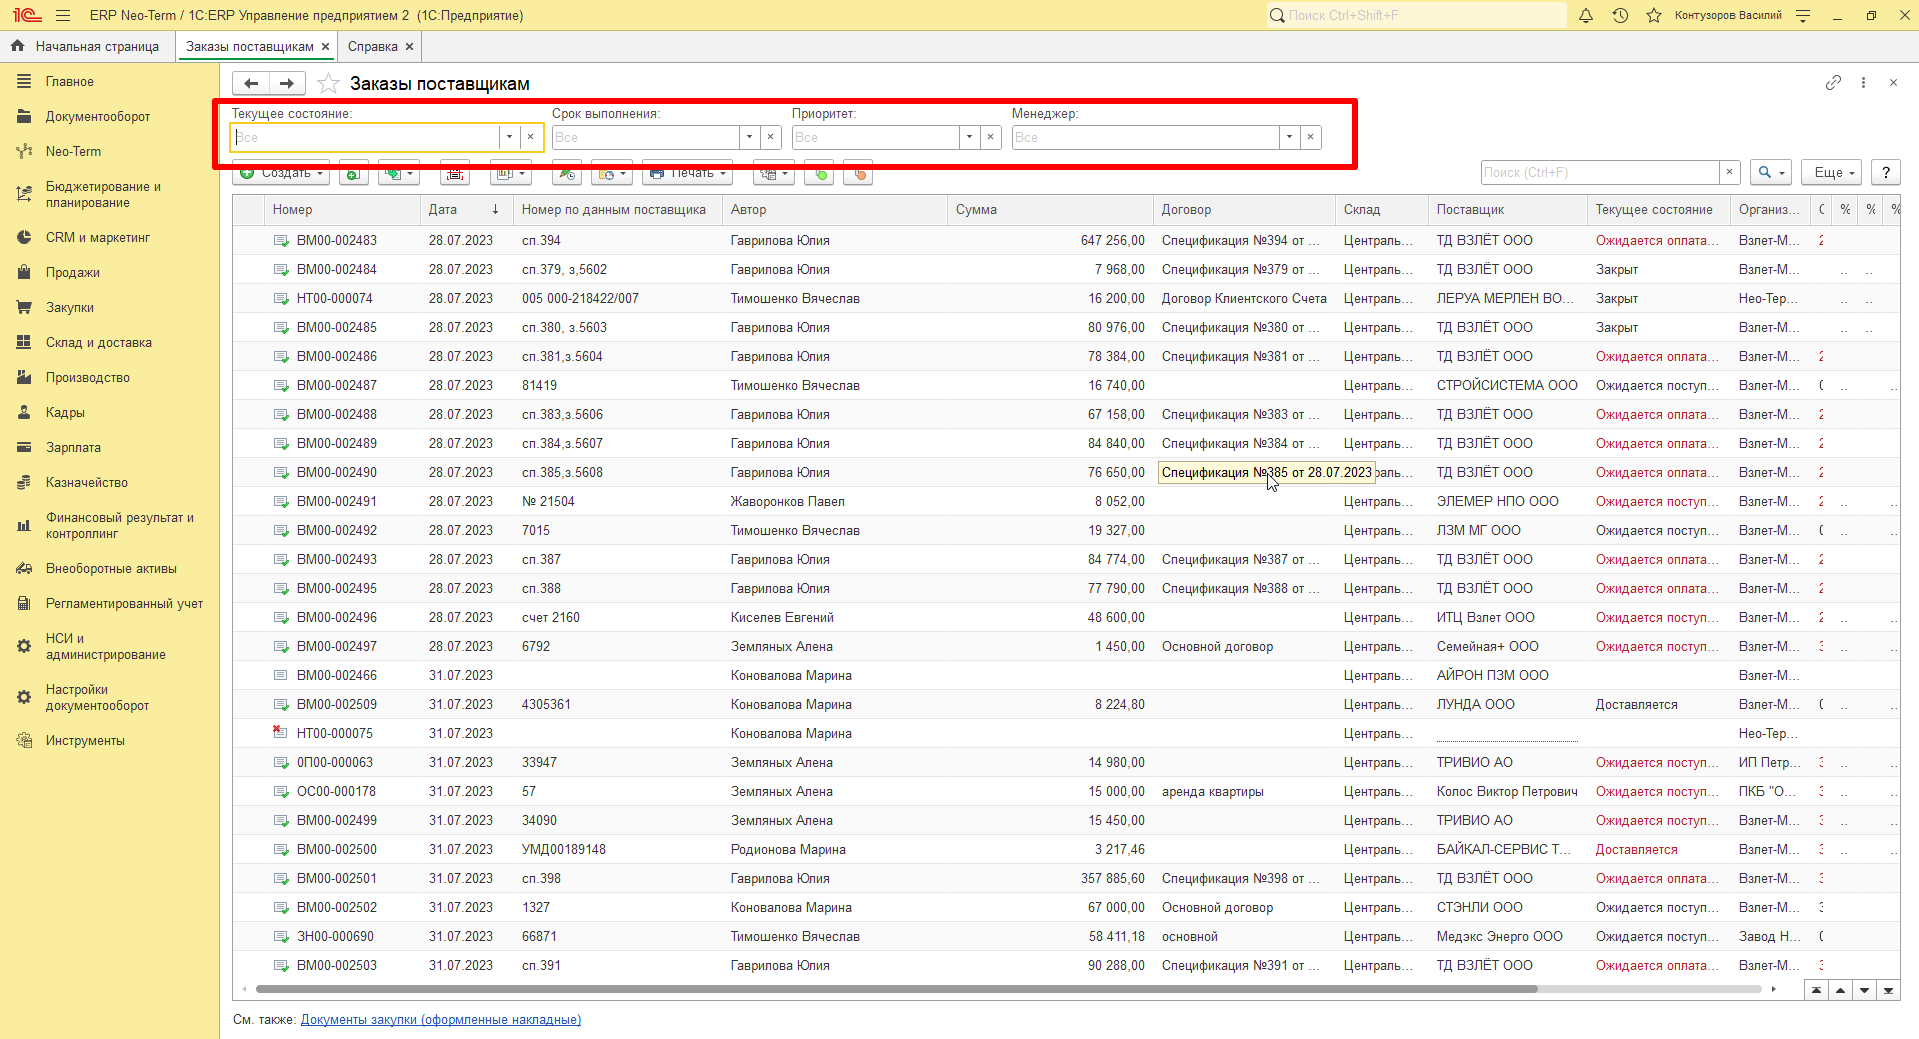Open Менеджер filter dropdown
This screenshot has width=1919, height=1039.
1289,137
